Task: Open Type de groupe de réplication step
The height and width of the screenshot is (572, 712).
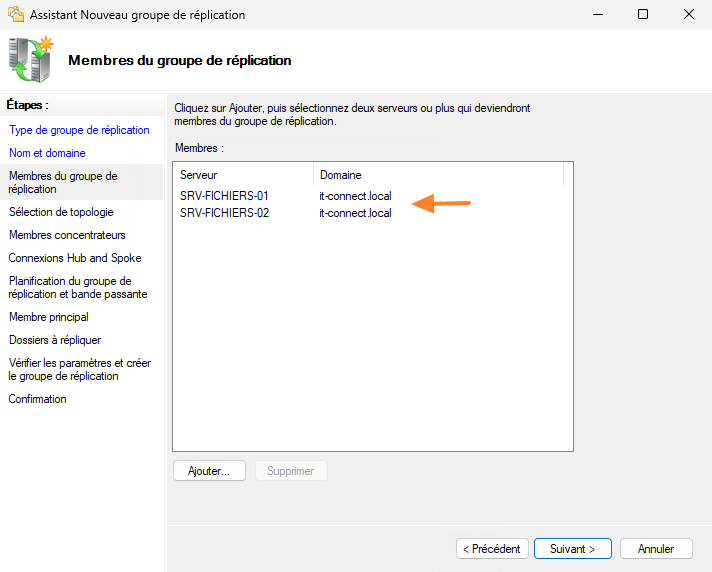Action: click(79, 130)
